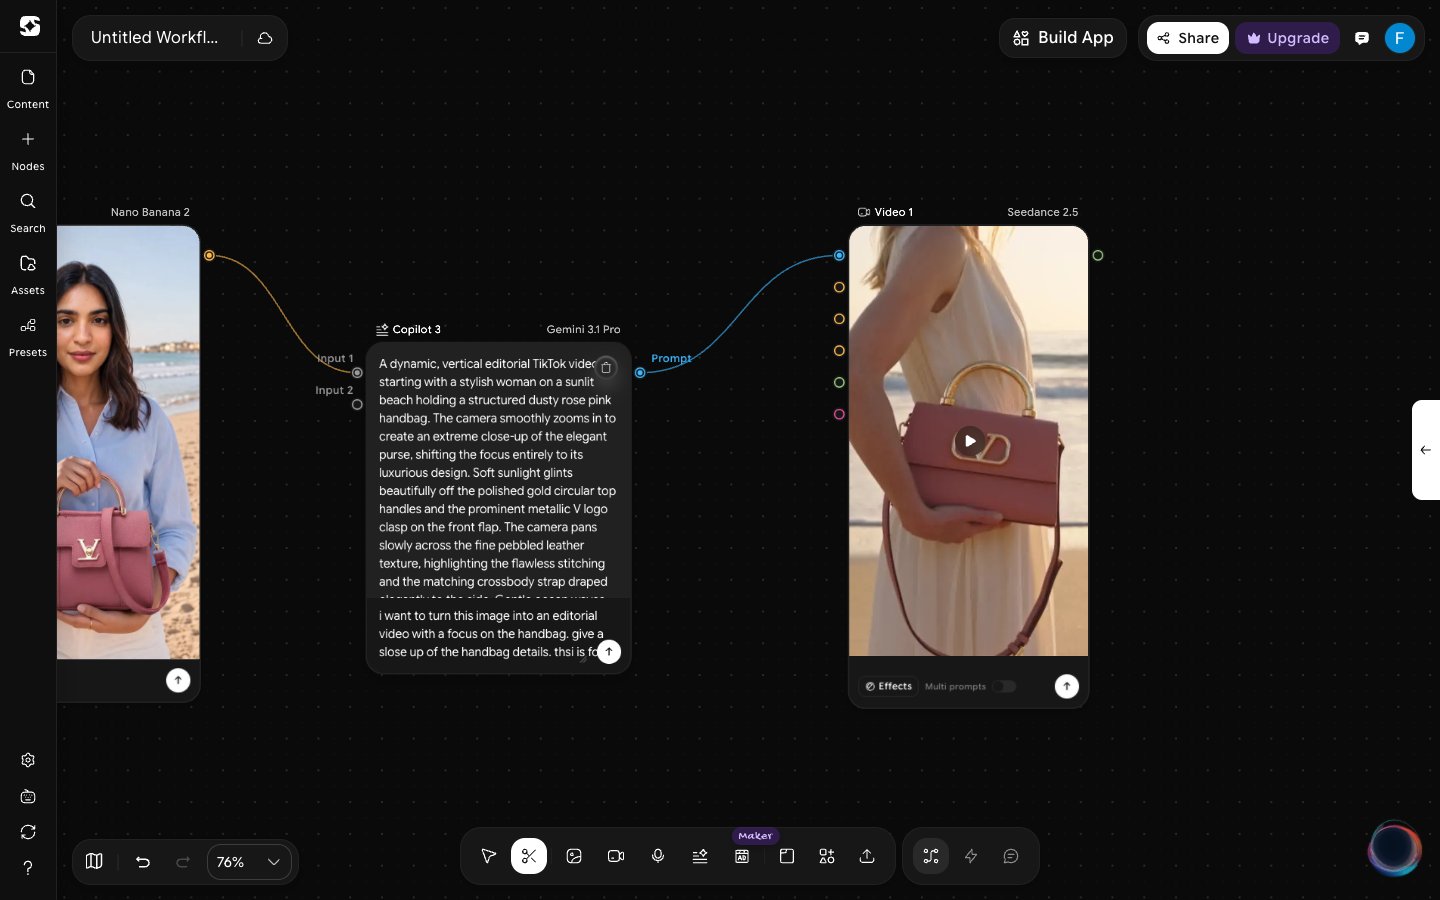
Task: Click the app logo in top-left corner
Action: pyautogui.click(x=30, y=27)
